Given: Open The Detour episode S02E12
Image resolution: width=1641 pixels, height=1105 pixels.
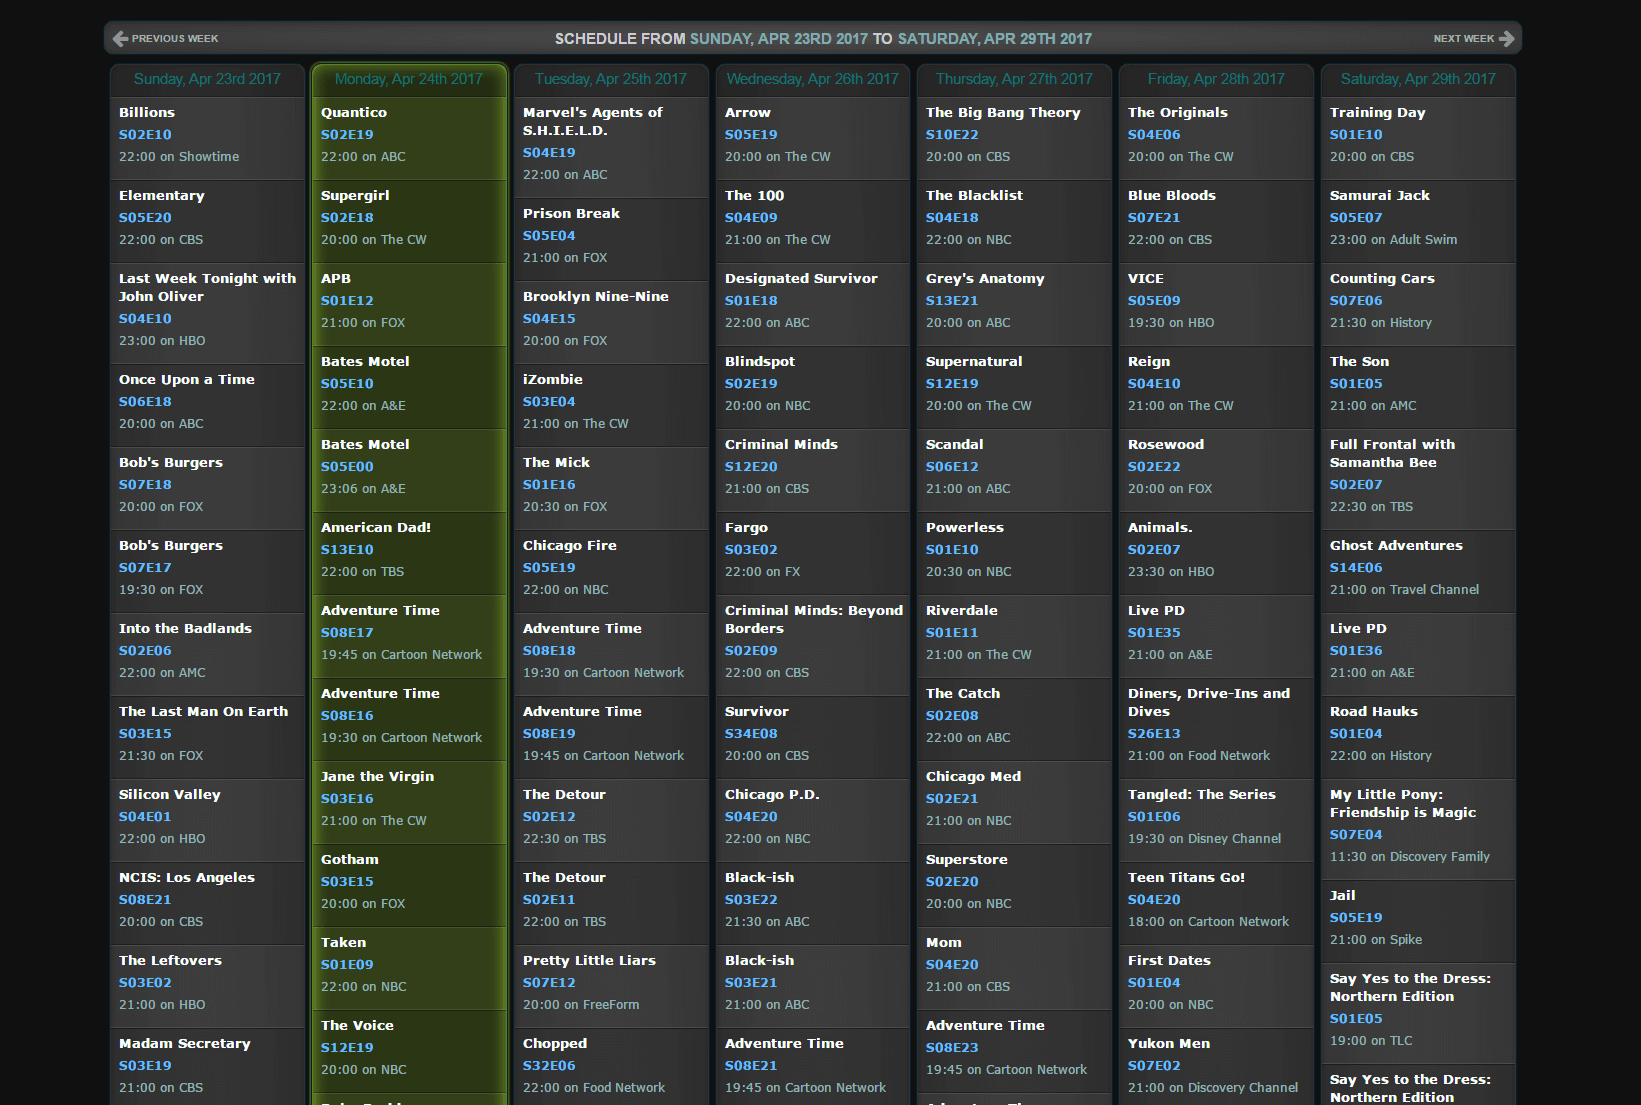Looking at the screenshot, I should tap(549, 817).
